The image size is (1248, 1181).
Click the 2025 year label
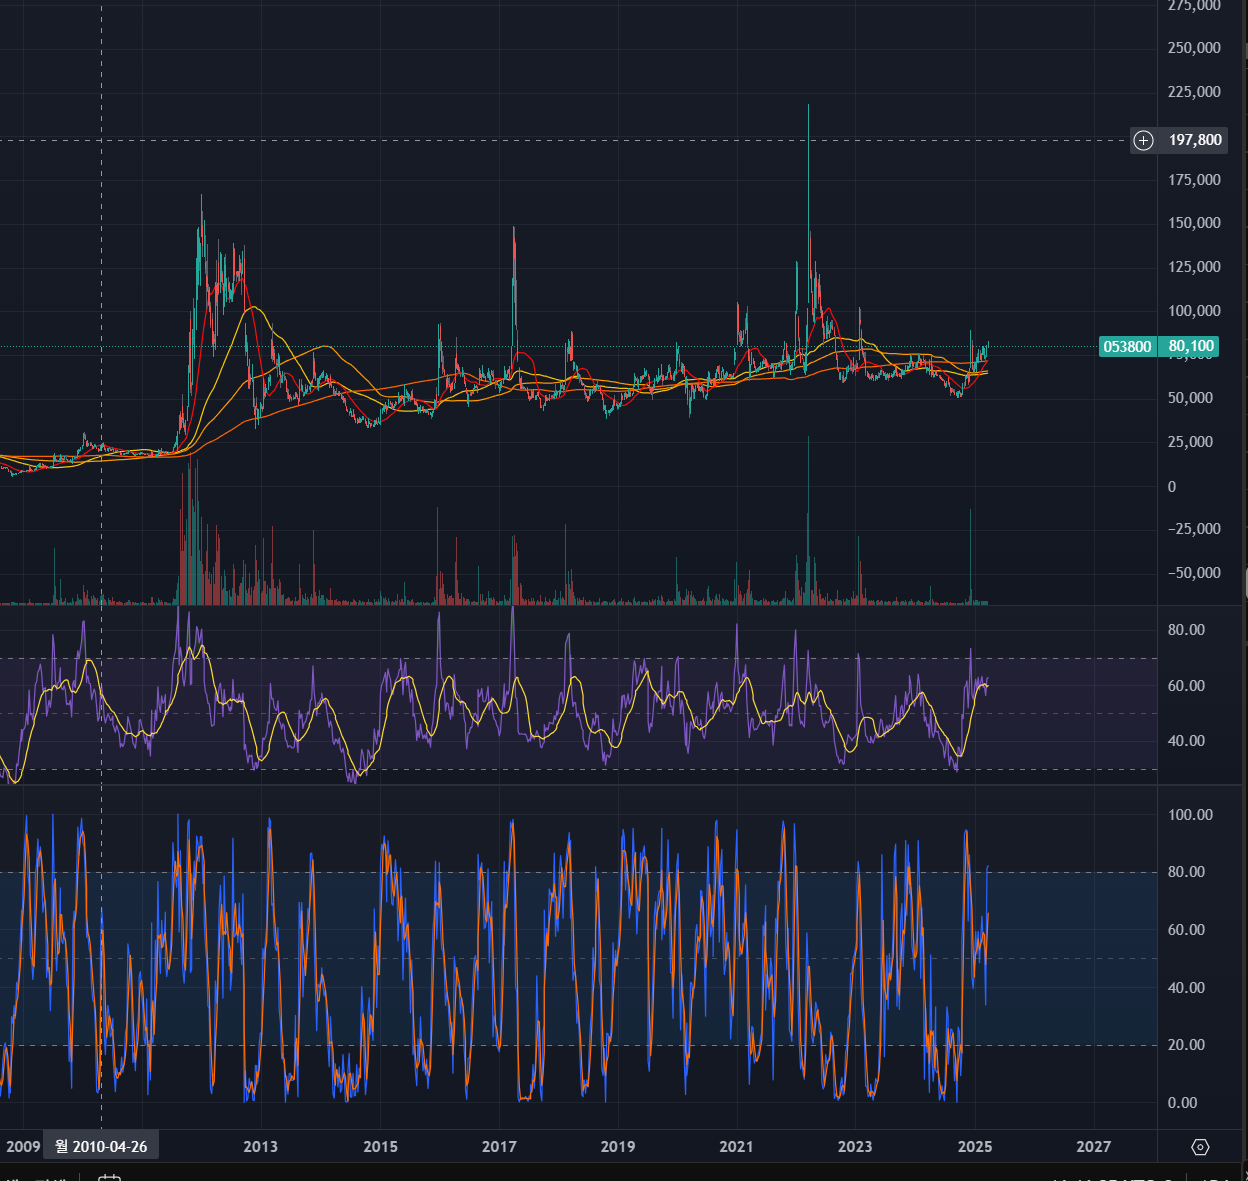(x=974, y=1147)
